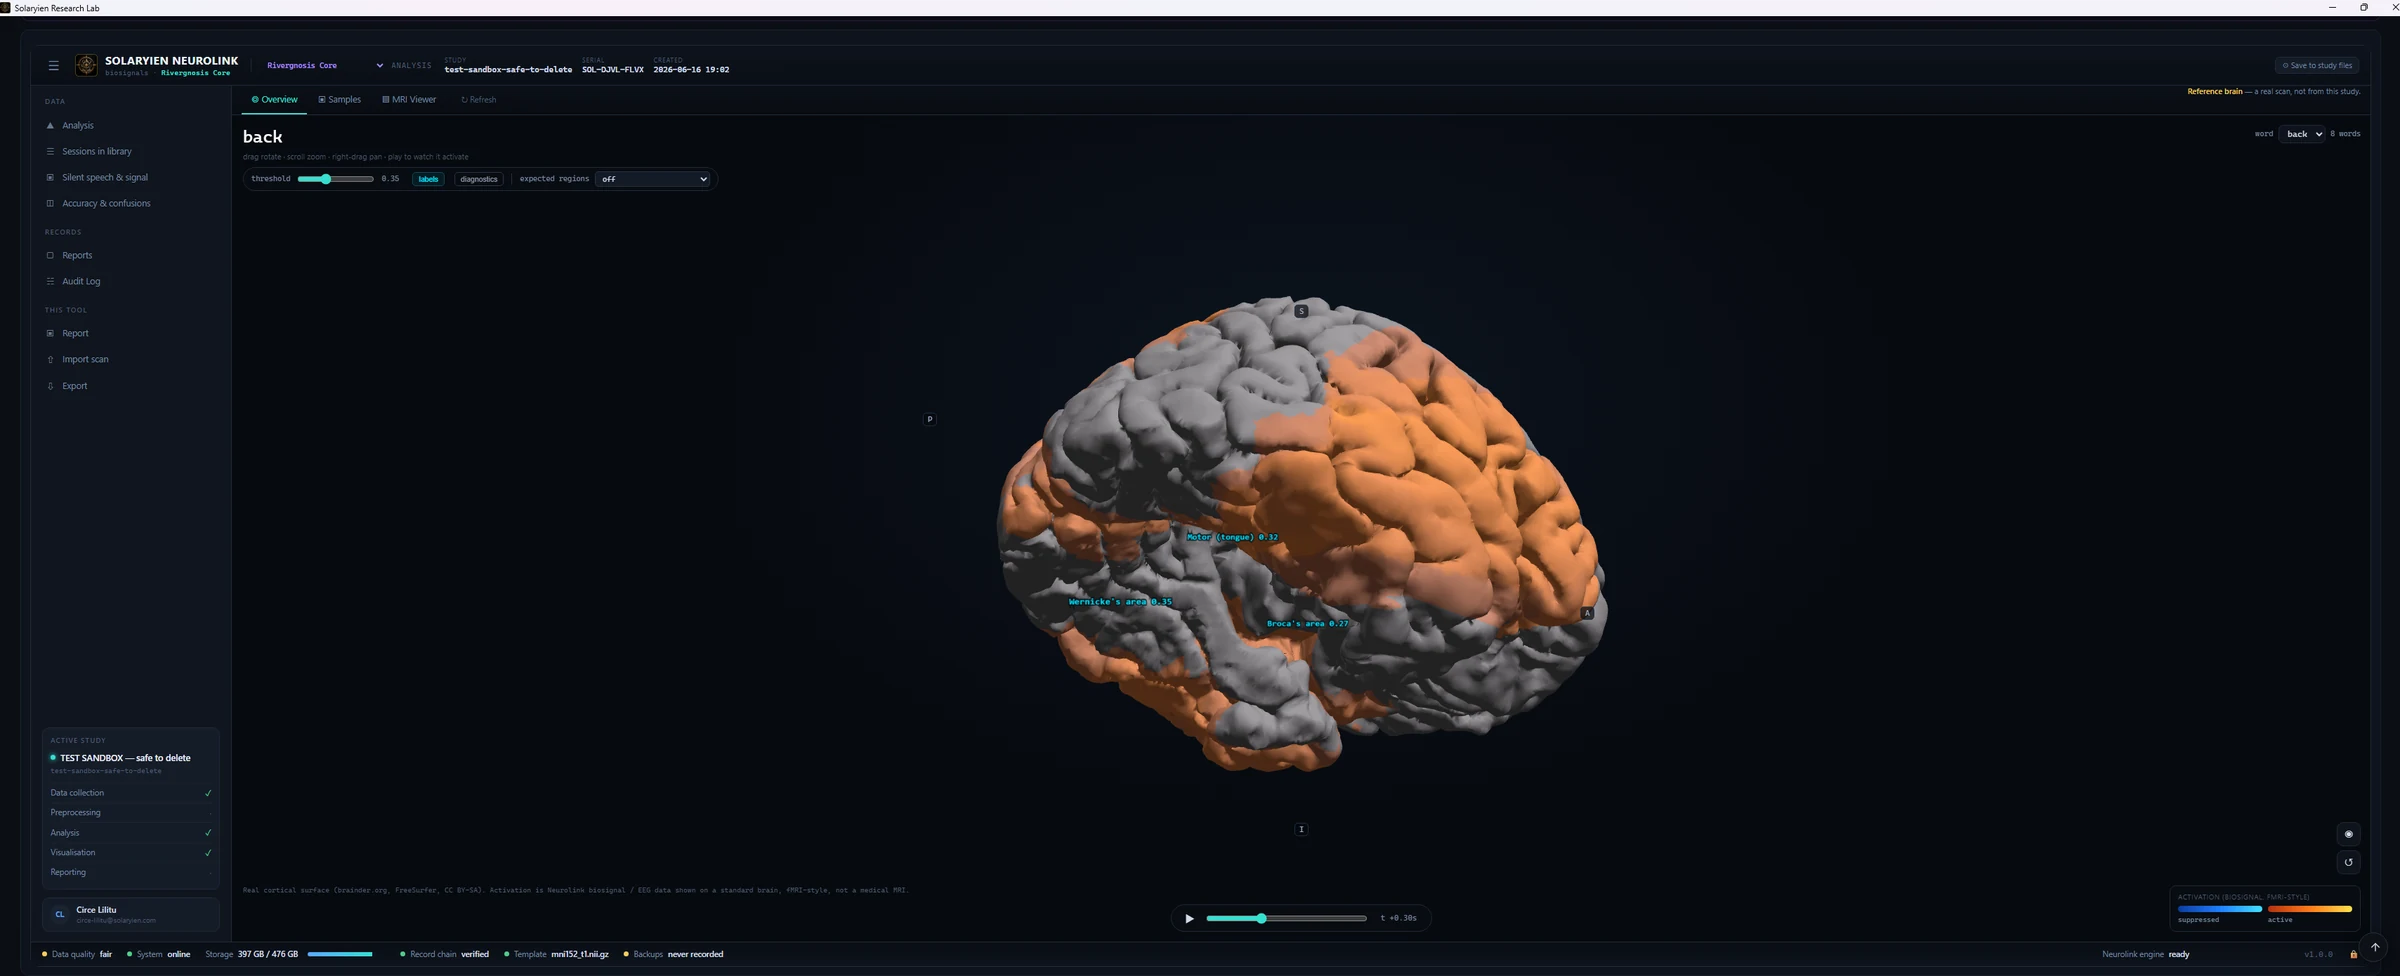Click the Template mni152_t1.nii.gz status
This screenshot has height=976, width=2400.
pos(556,955)
